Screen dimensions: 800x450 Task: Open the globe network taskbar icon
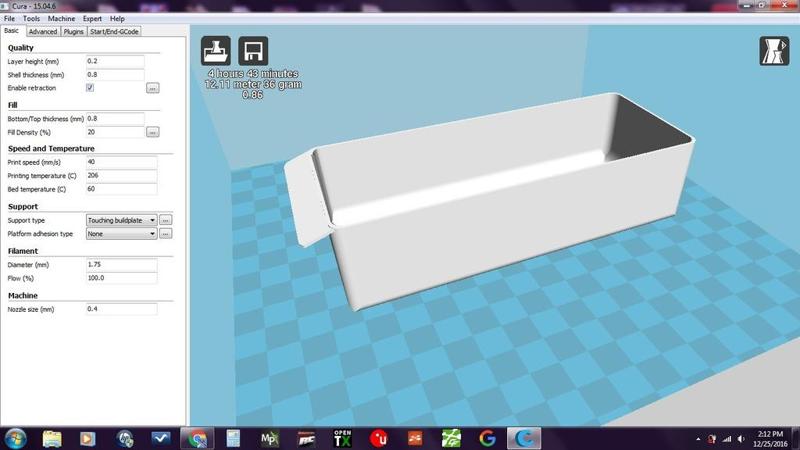pyautogui.click(x=124, y=438)
